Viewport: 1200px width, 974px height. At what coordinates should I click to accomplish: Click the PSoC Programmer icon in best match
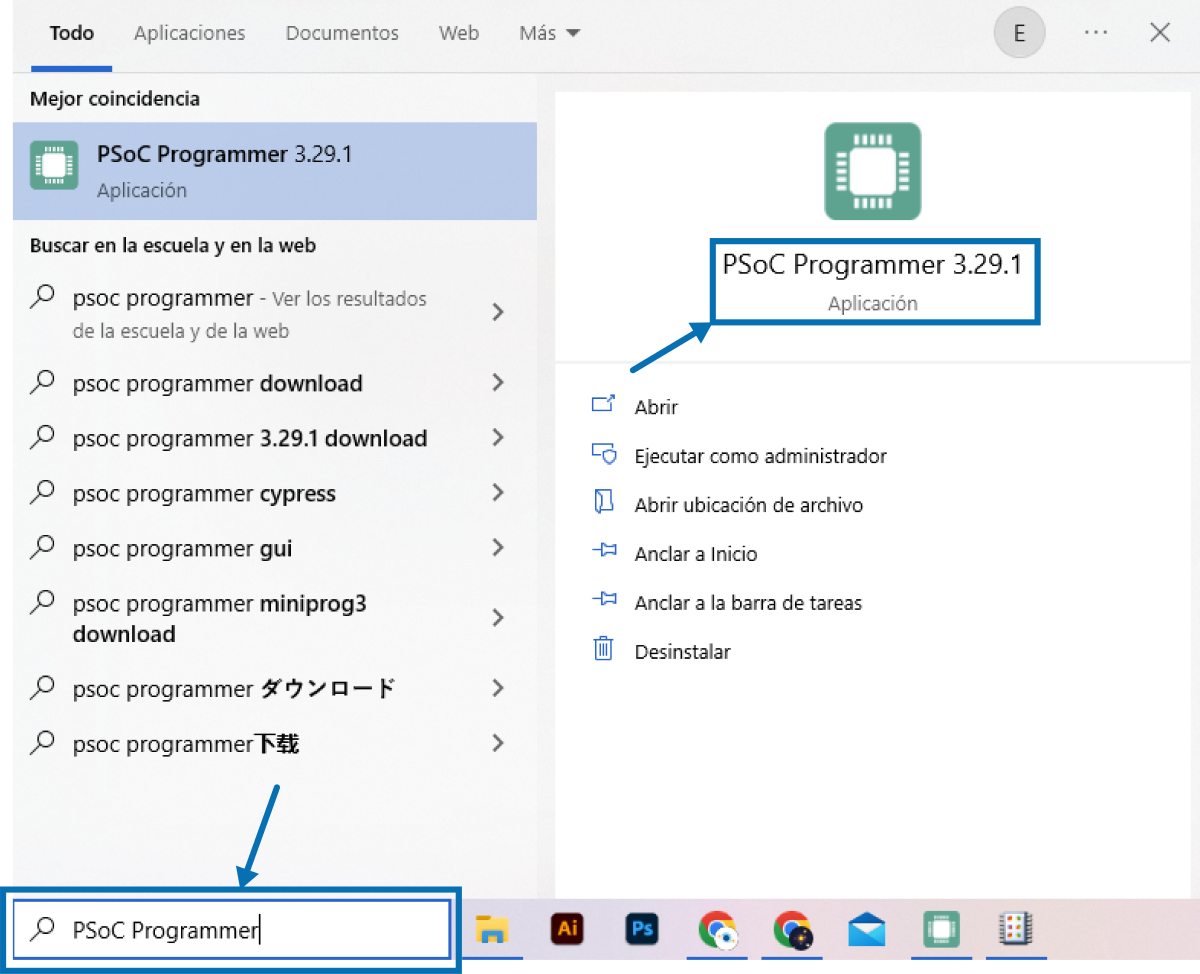[x=55, y=166]
